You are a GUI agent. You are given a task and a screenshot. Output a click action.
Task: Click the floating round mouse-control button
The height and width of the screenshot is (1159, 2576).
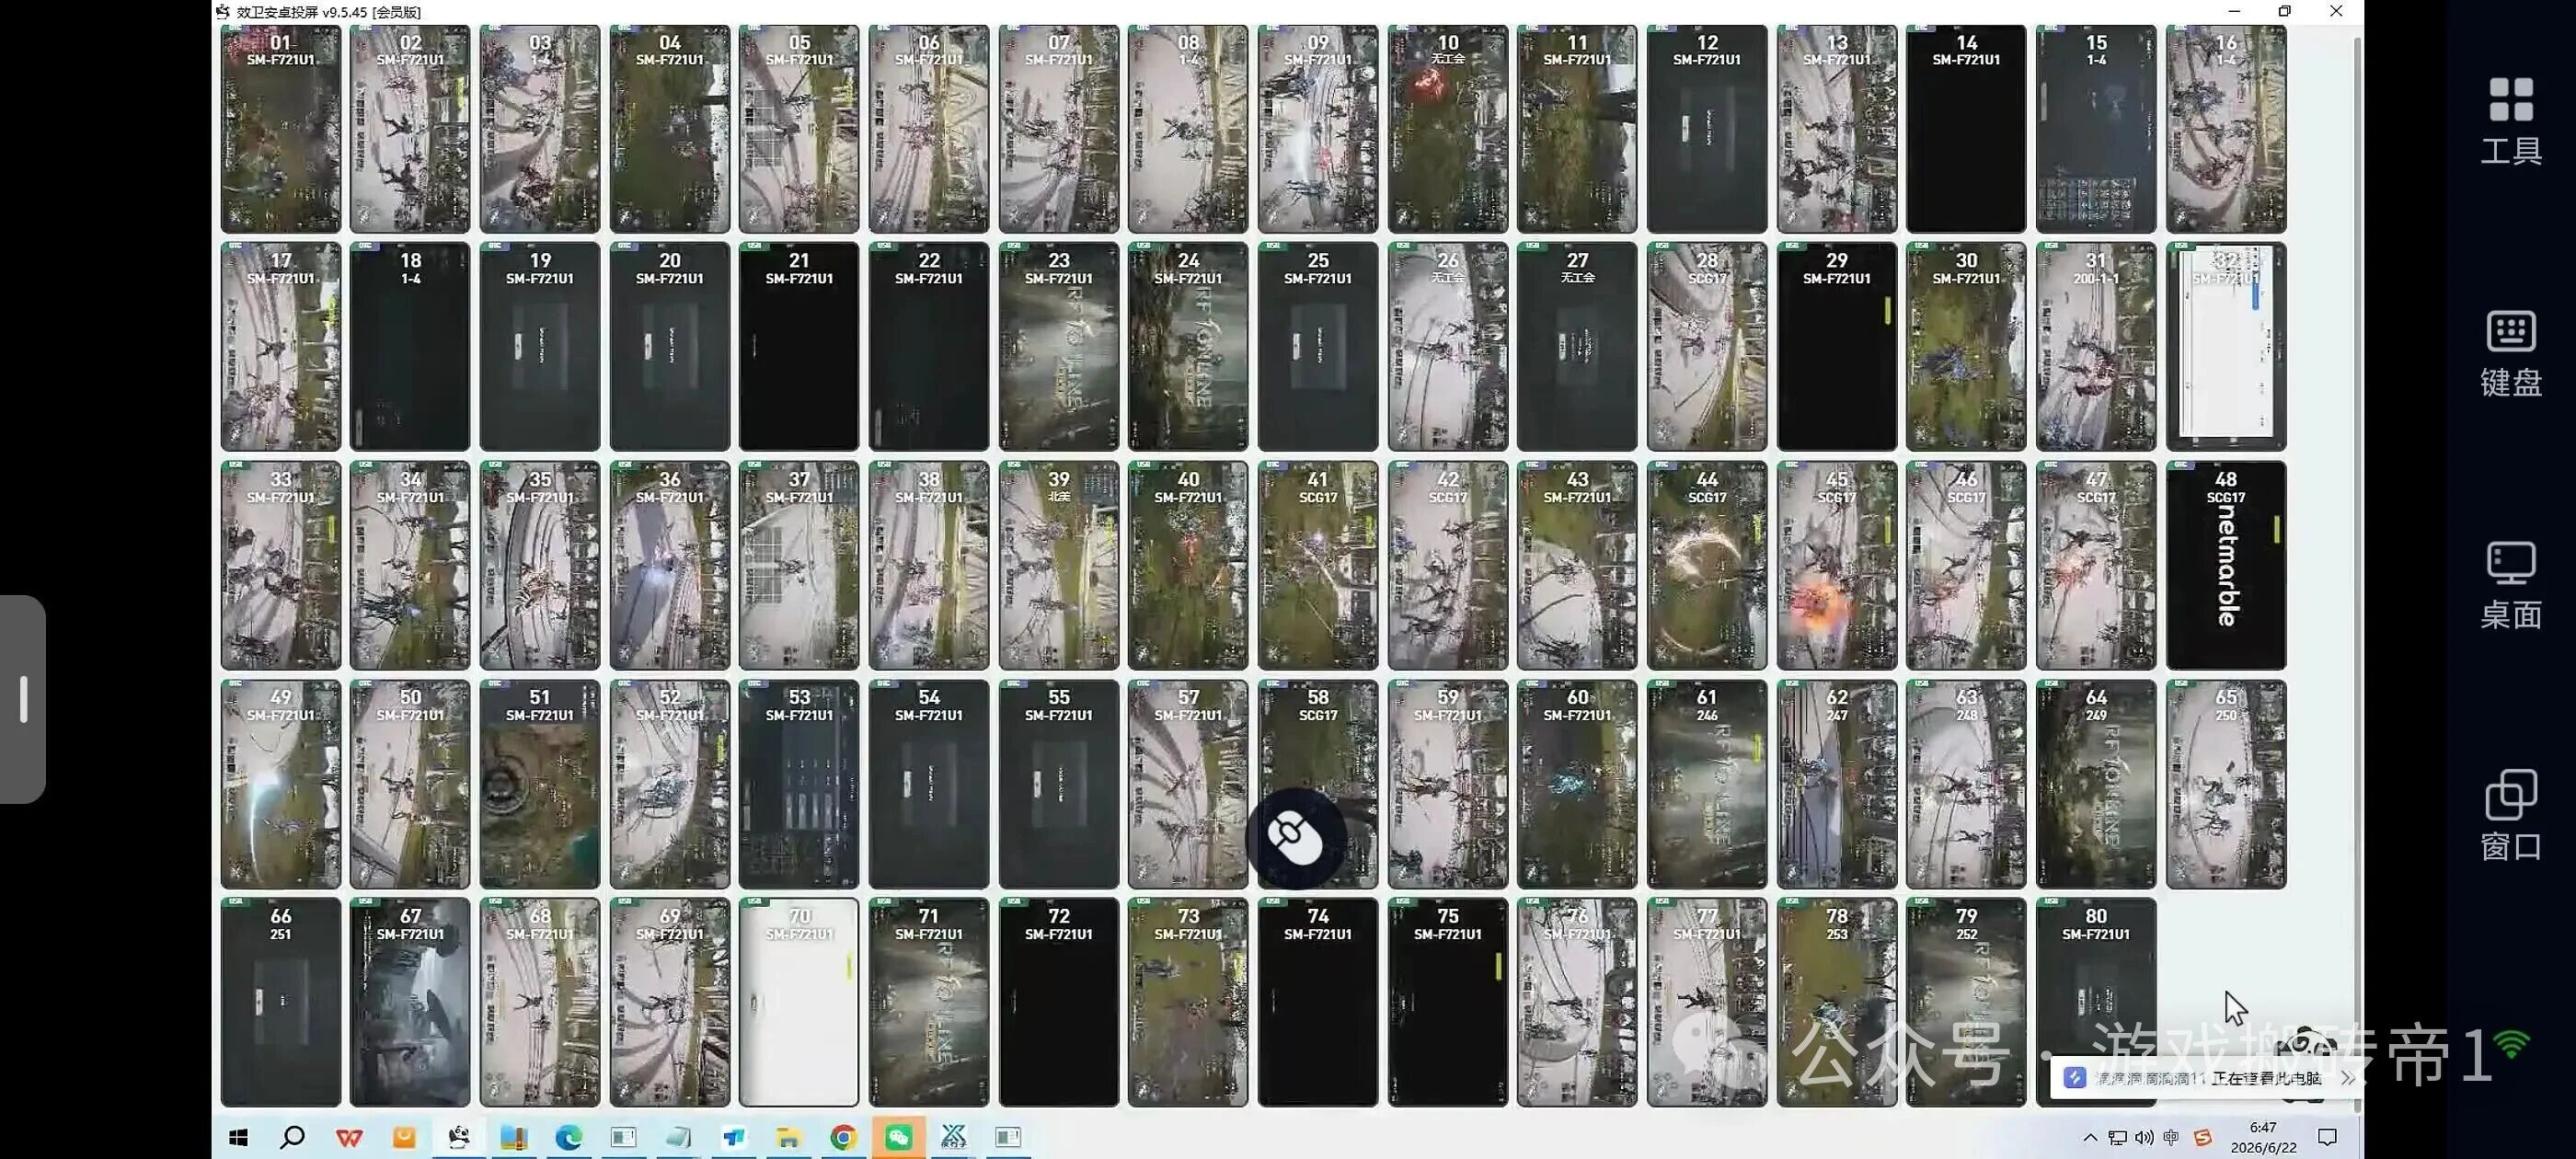point(1295,838)
